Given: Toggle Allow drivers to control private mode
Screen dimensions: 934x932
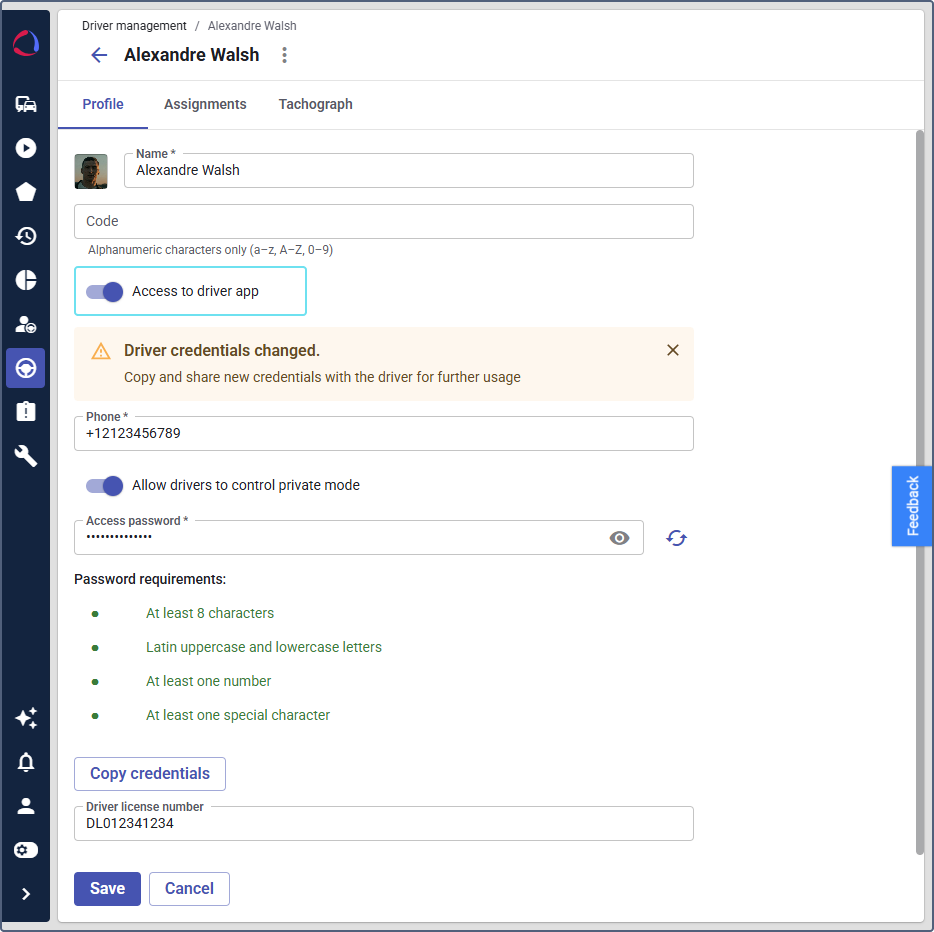Looking at the screenshot, I should (104, 485).
